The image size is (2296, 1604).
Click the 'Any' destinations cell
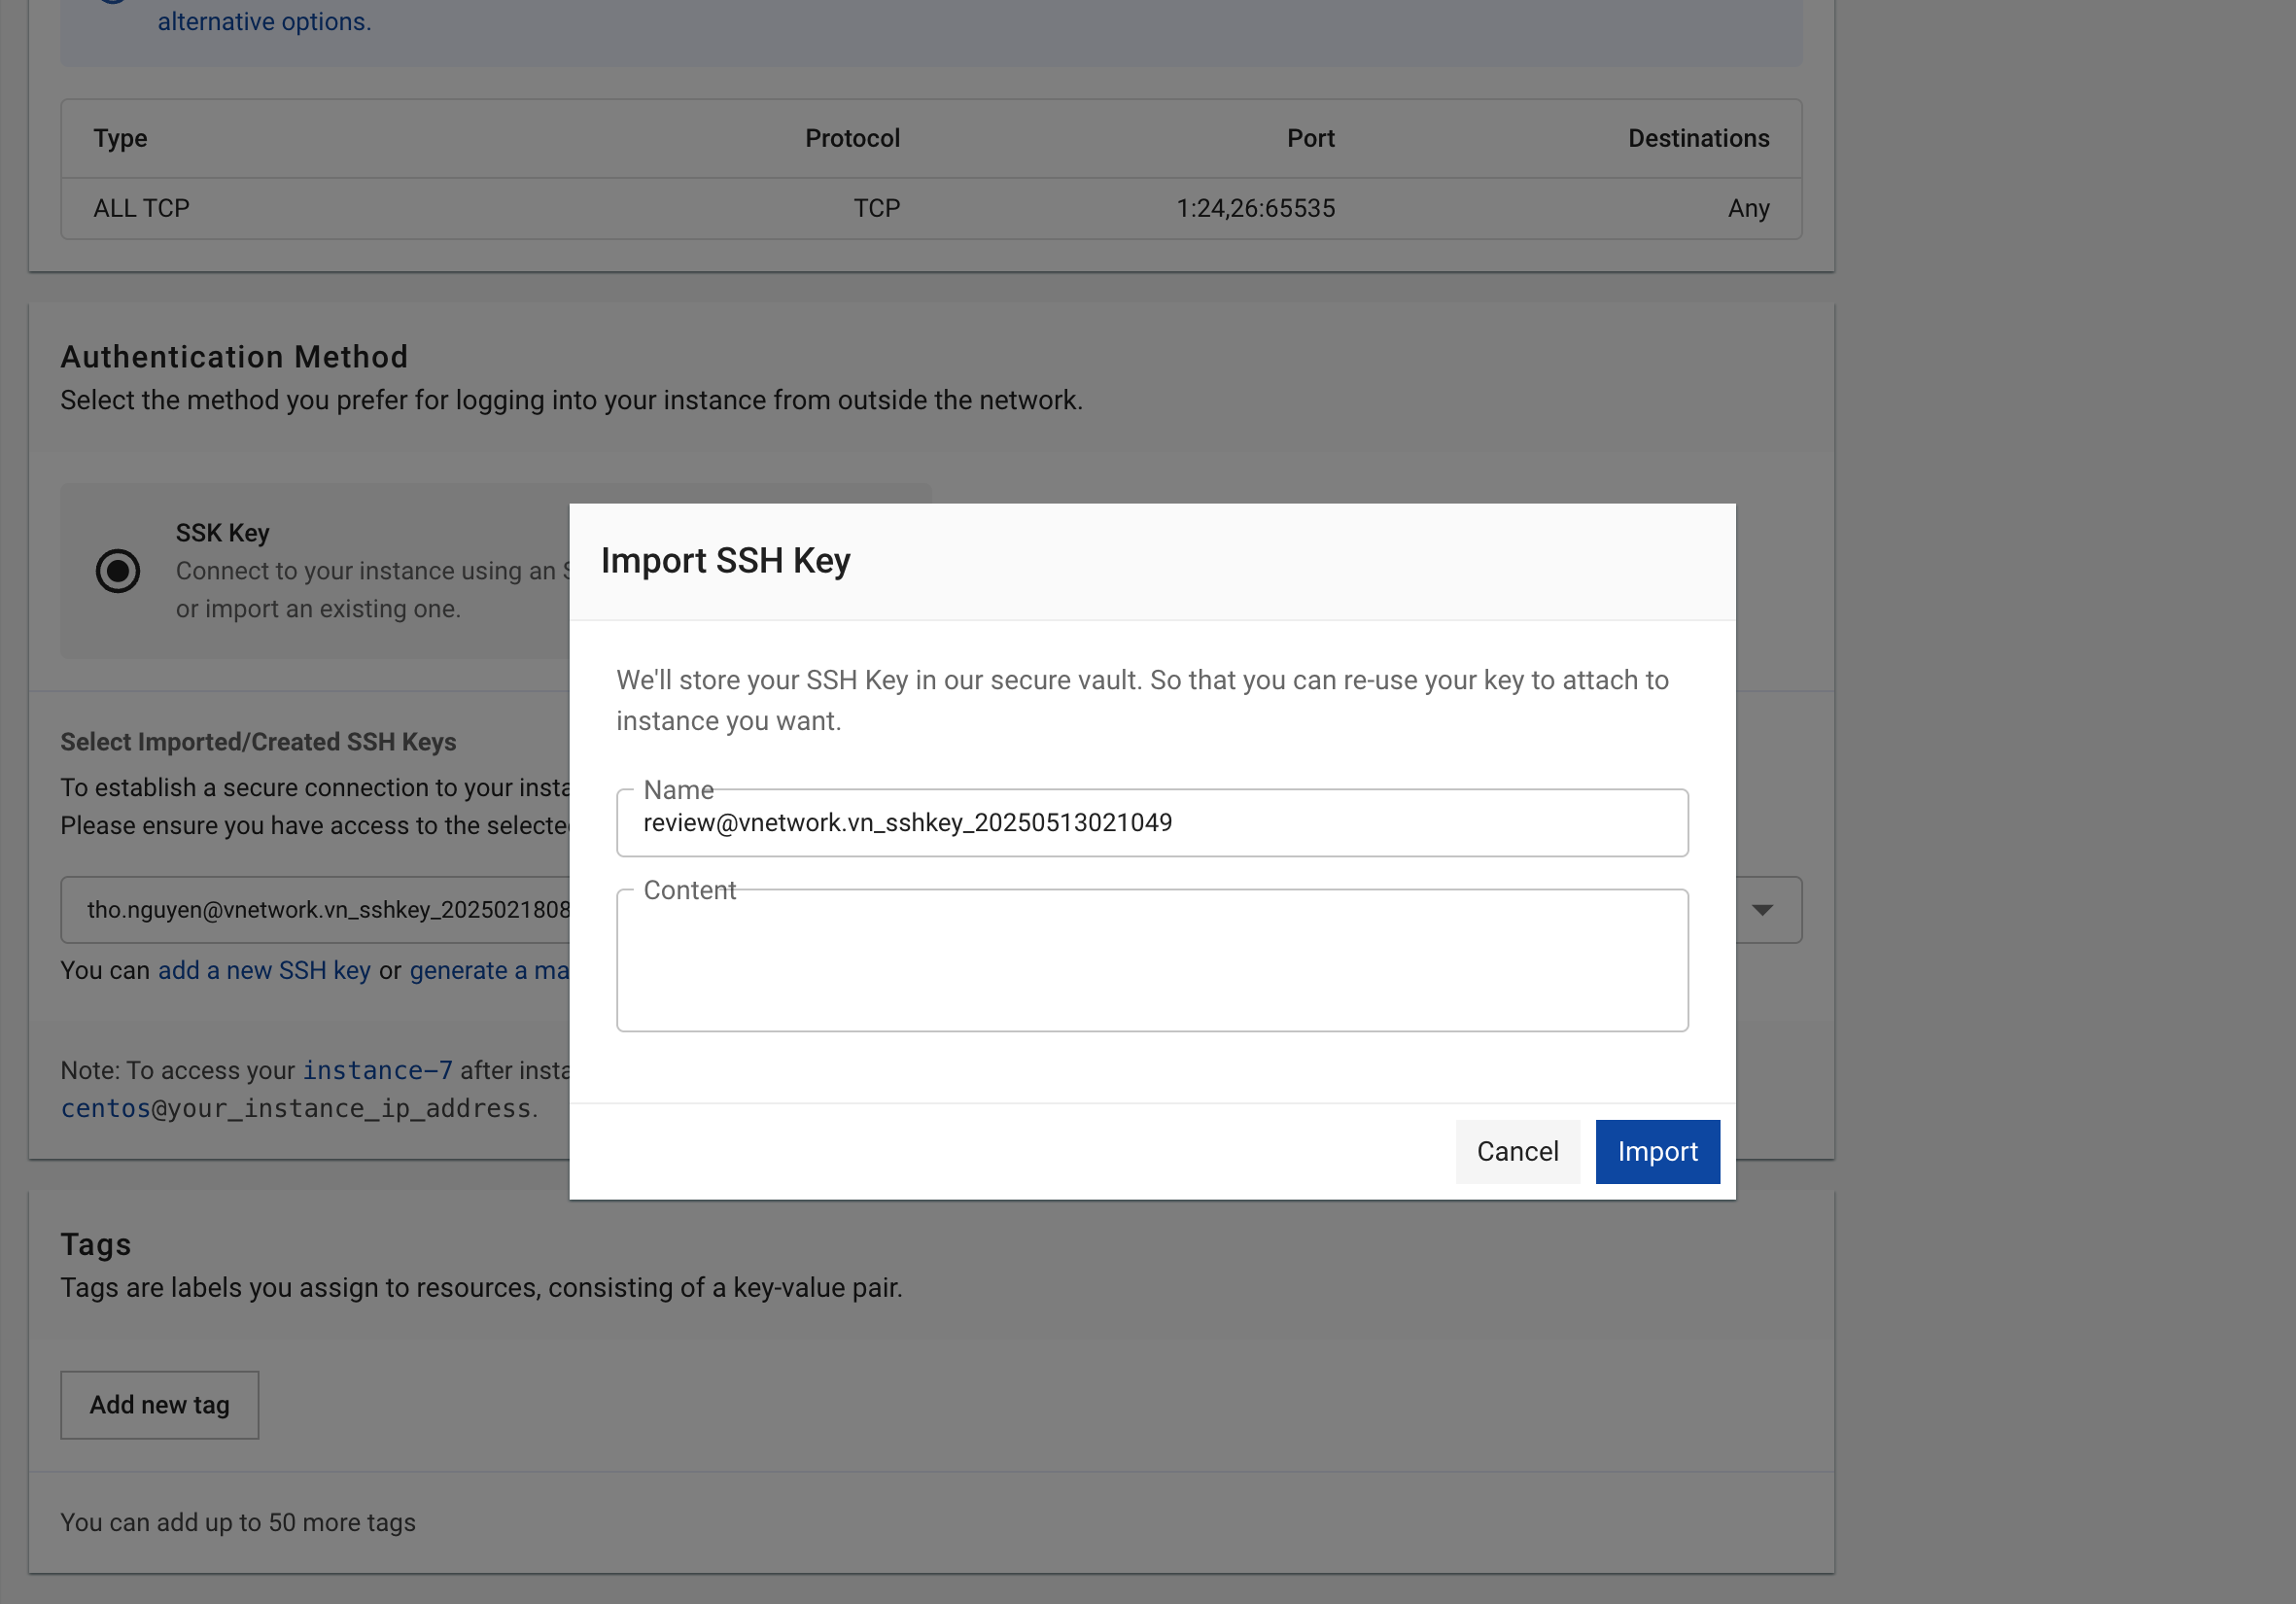(1748, 208)
